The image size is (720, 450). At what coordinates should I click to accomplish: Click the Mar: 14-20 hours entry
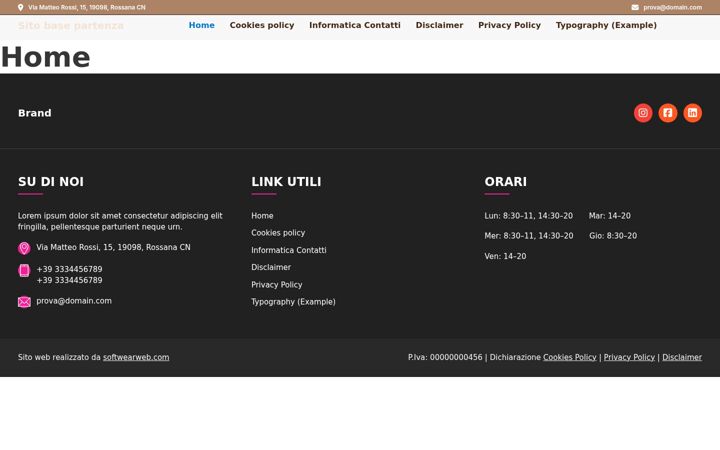[x=610, y=216]
